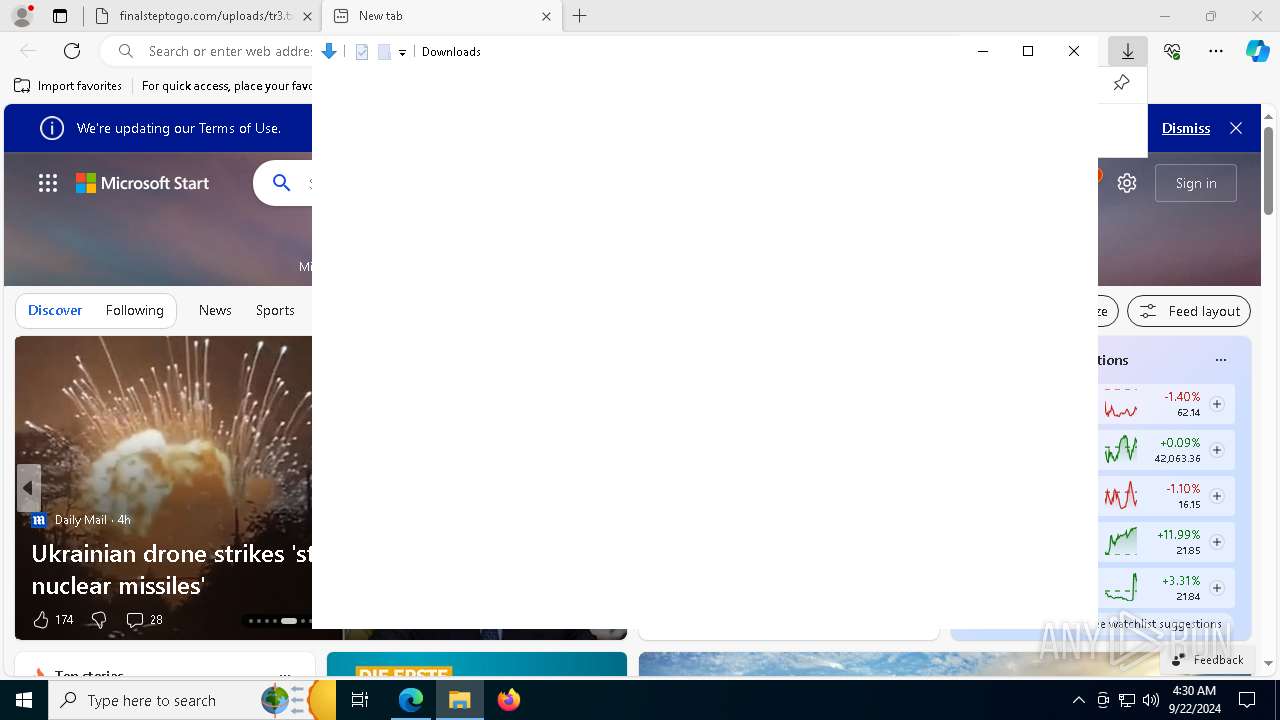Open the notification center icon
Screen dimensions: 1280x720
(x=1247, y=700)
